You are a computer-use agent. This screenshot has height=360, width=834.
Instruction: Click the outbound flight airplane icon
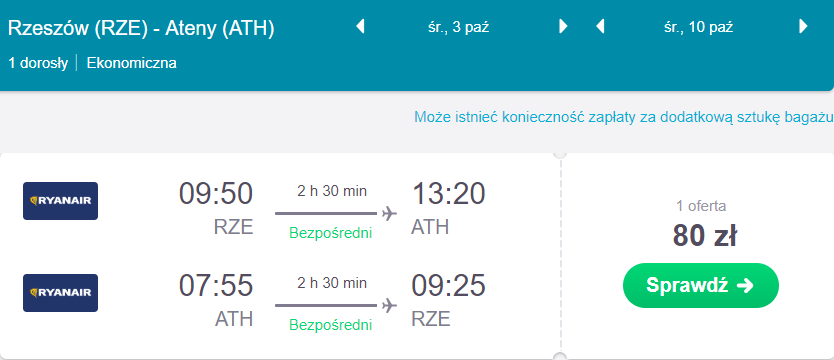tap(390, 213)
